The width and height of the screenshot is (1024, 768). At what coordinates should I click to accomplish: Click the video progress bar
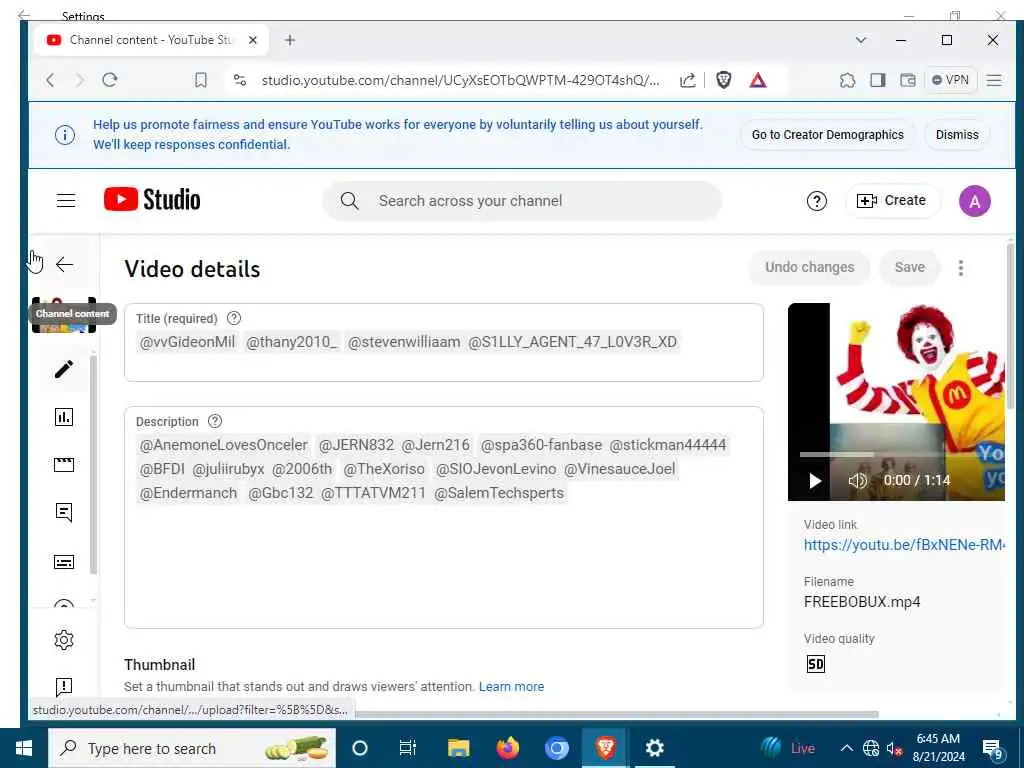click(x=901, y=455)
